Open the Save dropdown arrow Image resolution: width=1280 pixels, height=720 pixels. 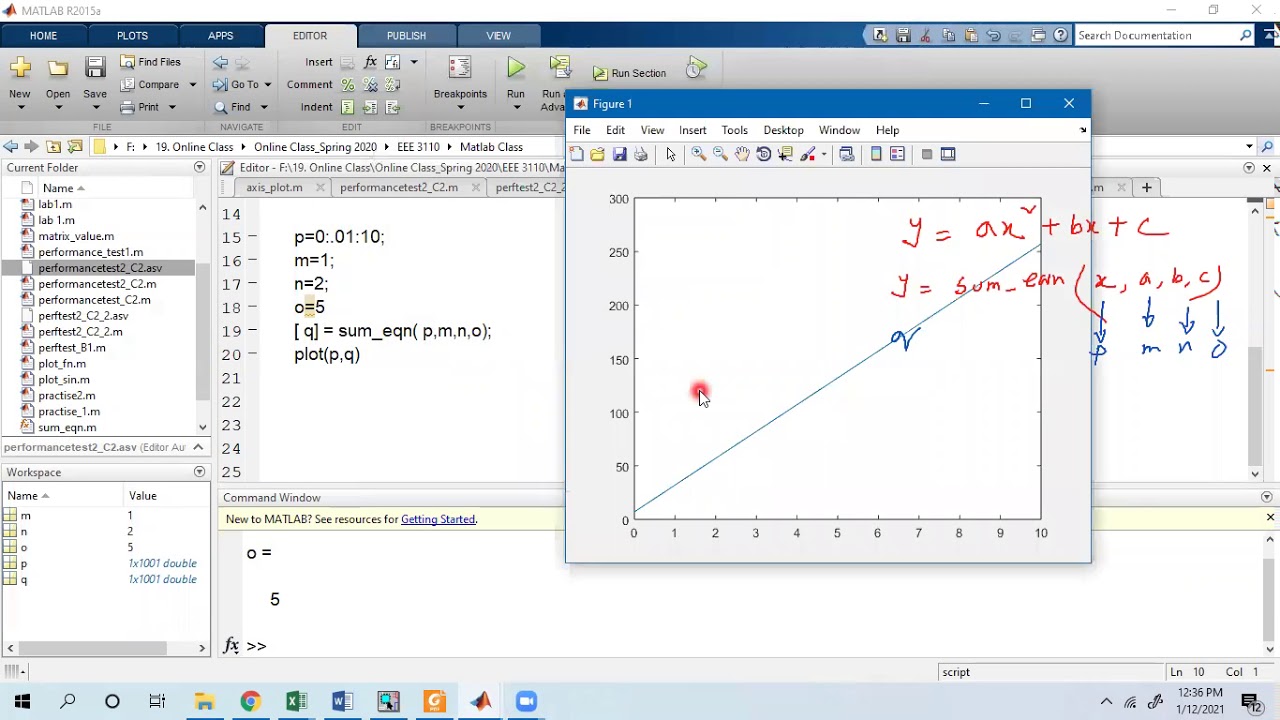coord(95,107)
